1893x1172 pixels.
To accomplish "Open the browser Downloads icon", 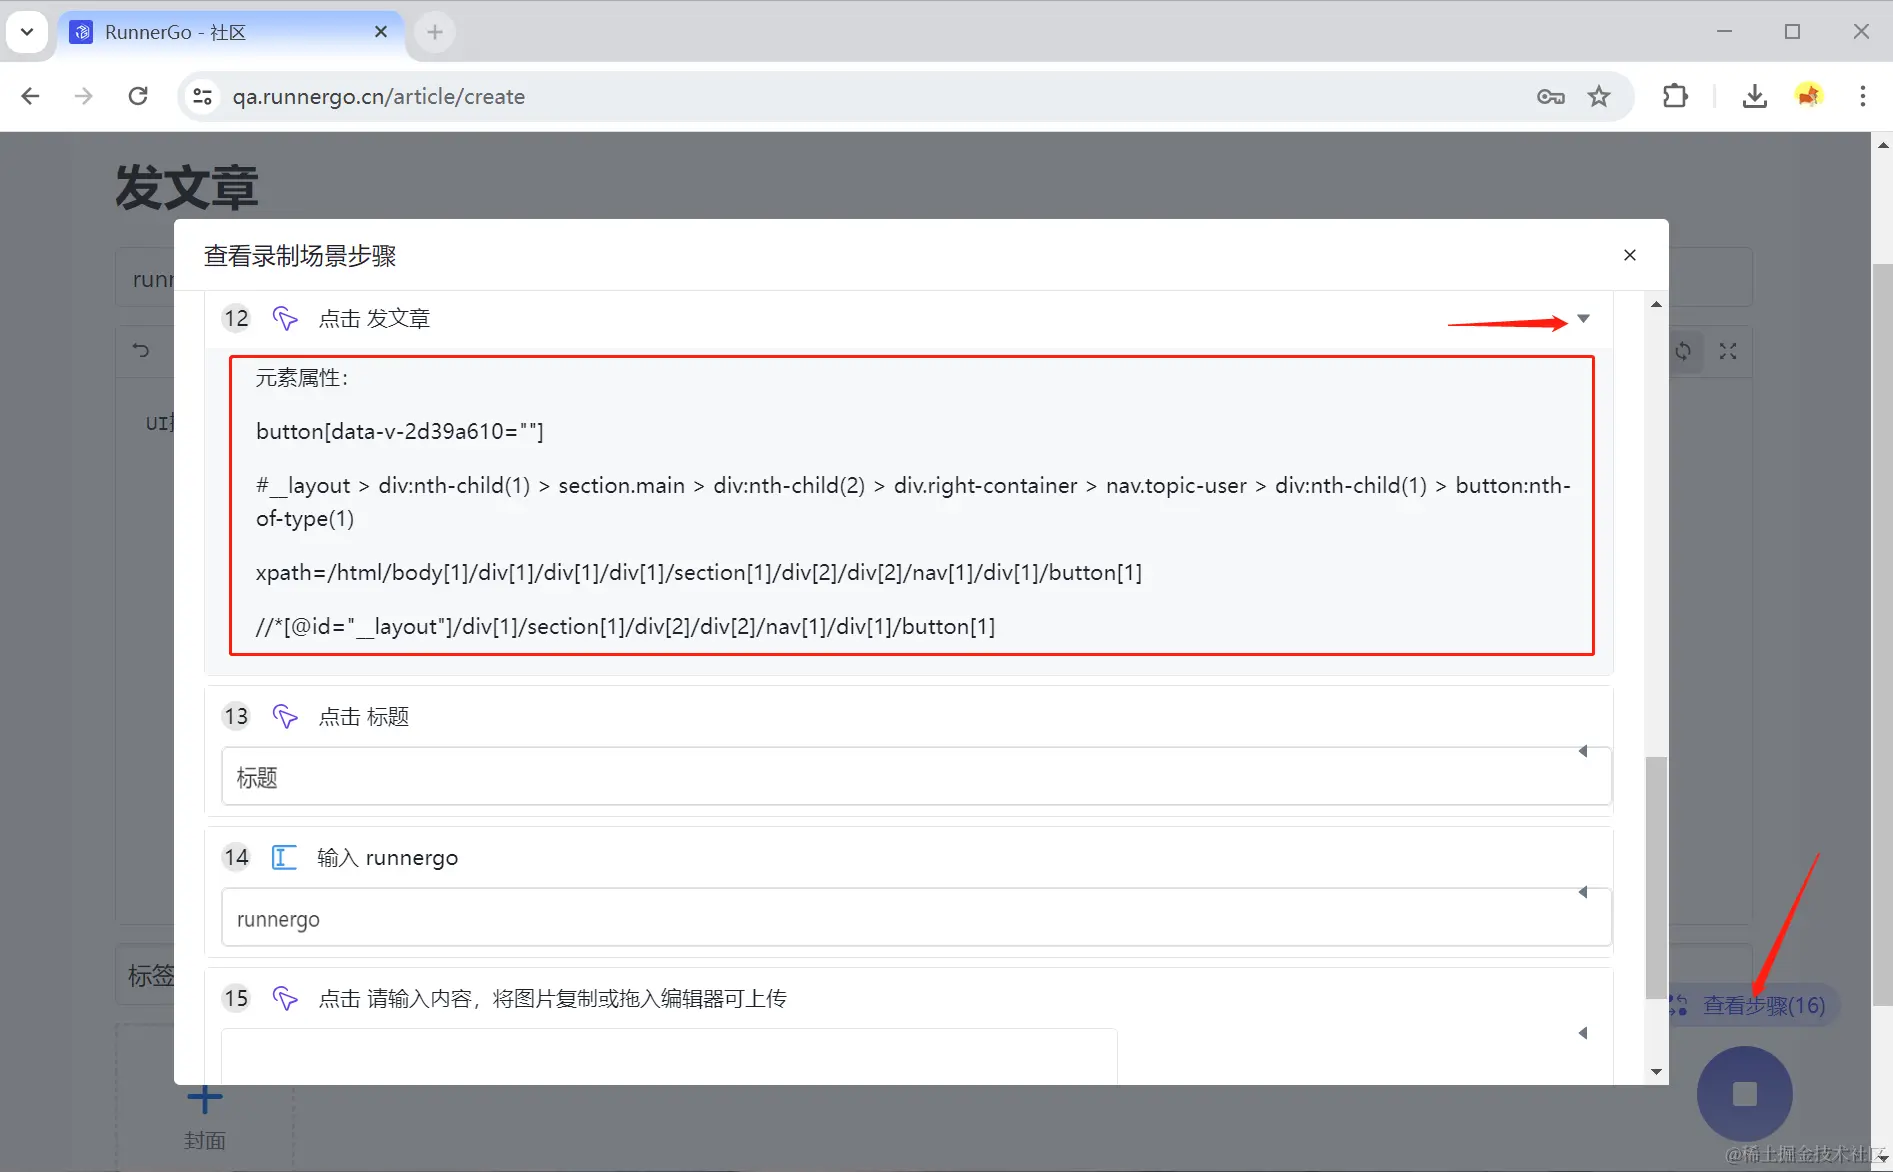I will tap(1755, 96).
